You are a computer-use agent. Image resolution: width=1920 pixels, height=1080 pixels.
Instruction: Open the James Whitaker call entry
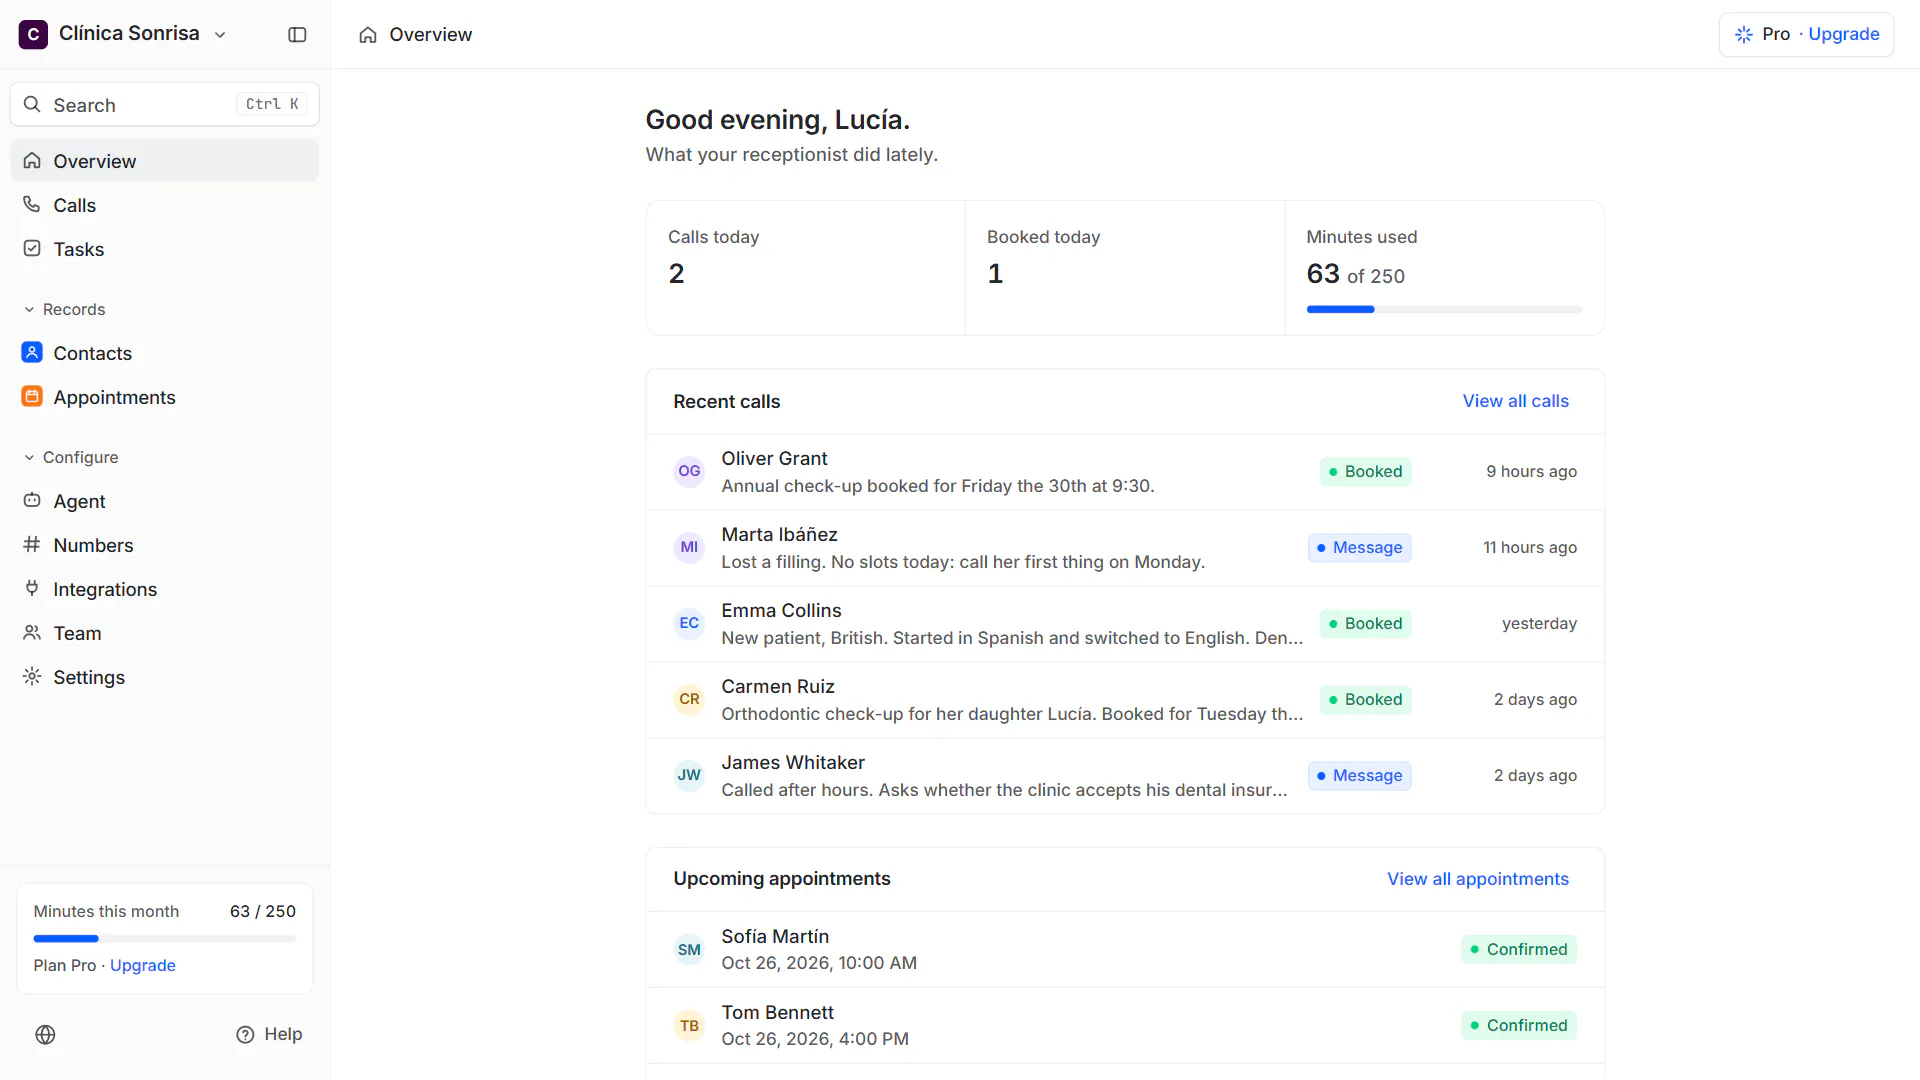coord(1125,776)
